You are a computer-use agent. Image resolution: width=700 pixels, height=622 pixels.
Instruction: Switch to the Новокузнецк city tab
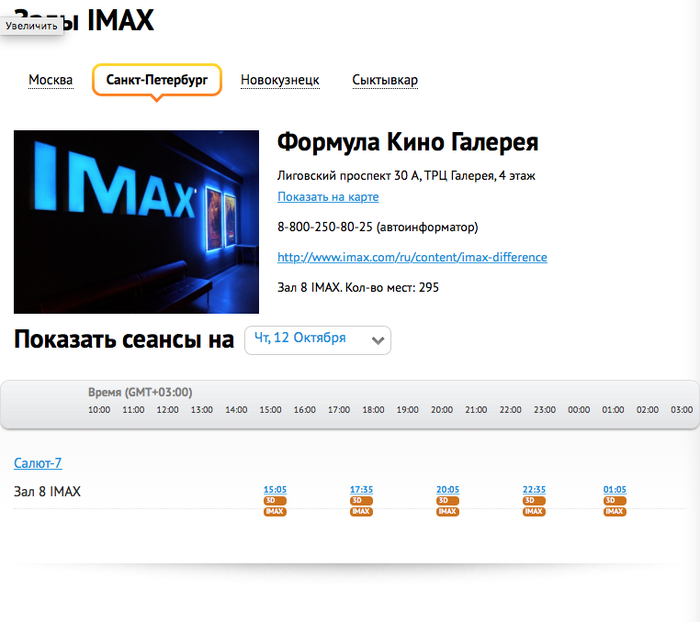tap(280, 80)
